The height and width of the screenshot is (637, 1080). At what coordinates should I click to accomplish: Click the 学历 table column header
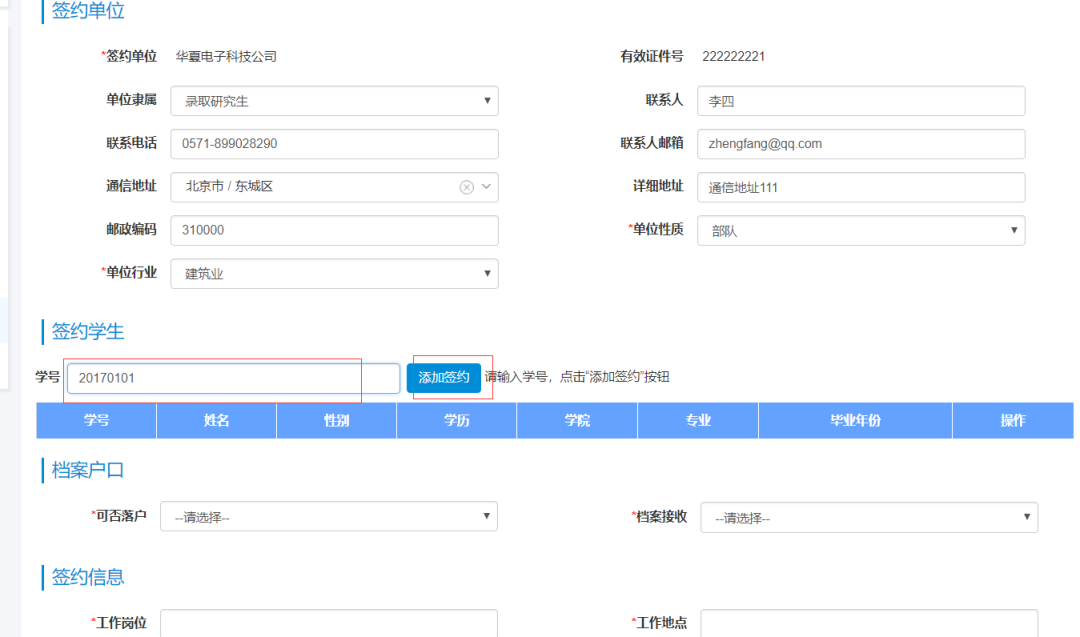456,421
